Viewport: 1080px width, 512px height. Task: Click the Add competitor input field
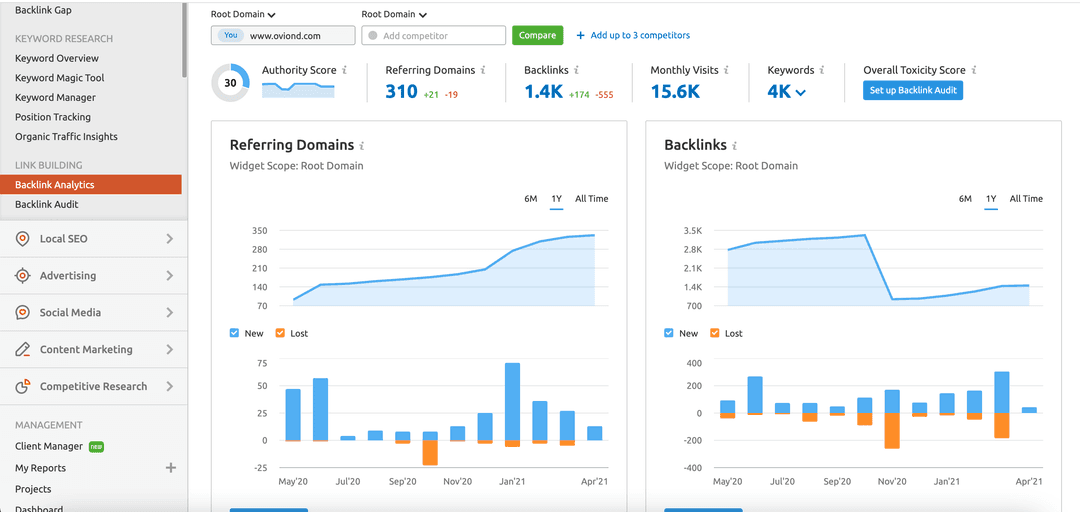point(434,35)
